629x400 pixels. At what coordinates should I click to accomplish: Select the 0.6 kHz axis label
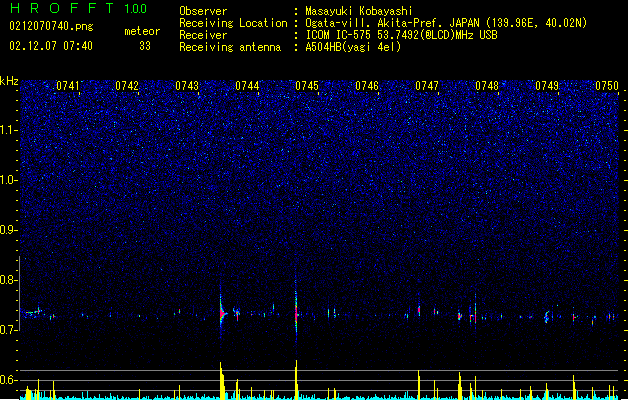coord(9,380)
